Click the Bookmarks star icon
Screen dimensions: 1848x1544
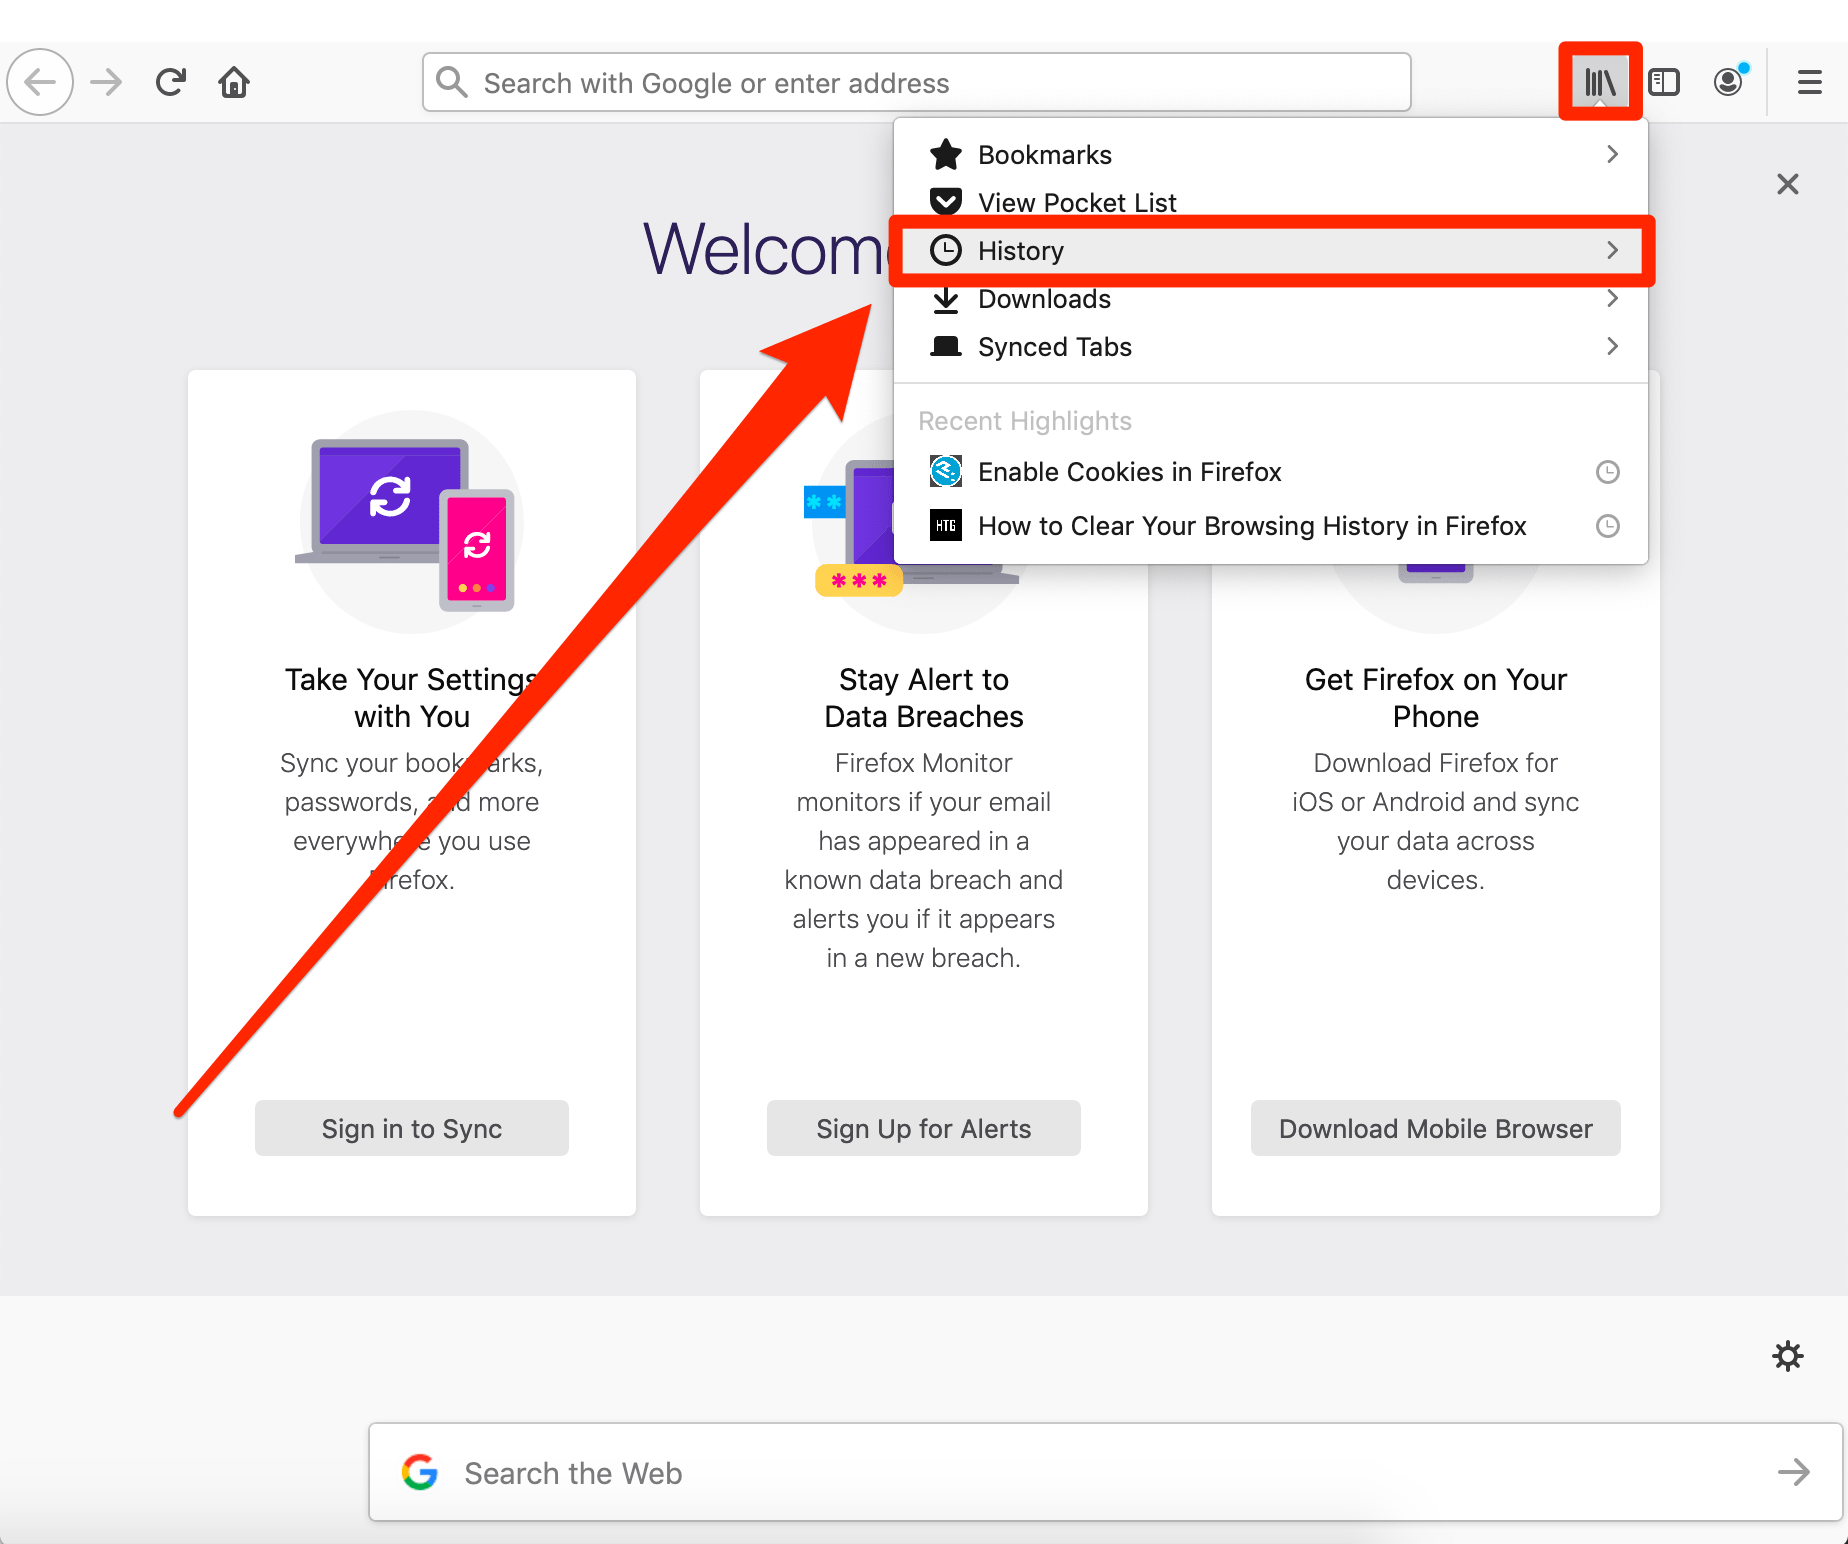pyautogui.click(x=946, y=155)
